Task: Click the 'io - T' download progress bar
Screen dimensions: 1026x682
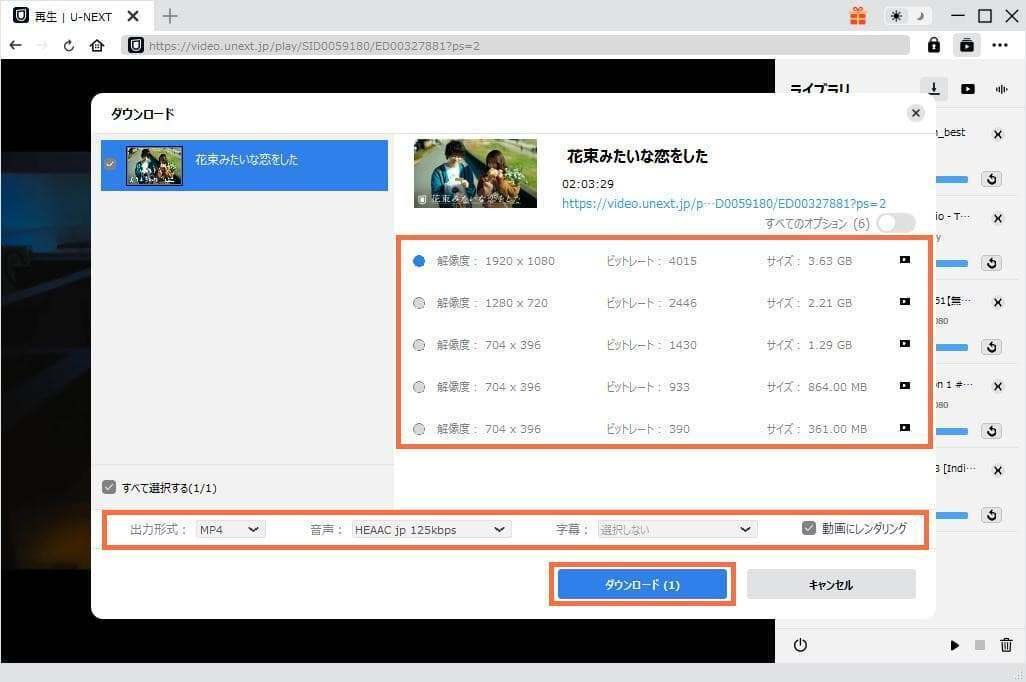Action: click(x=952, y=263)
